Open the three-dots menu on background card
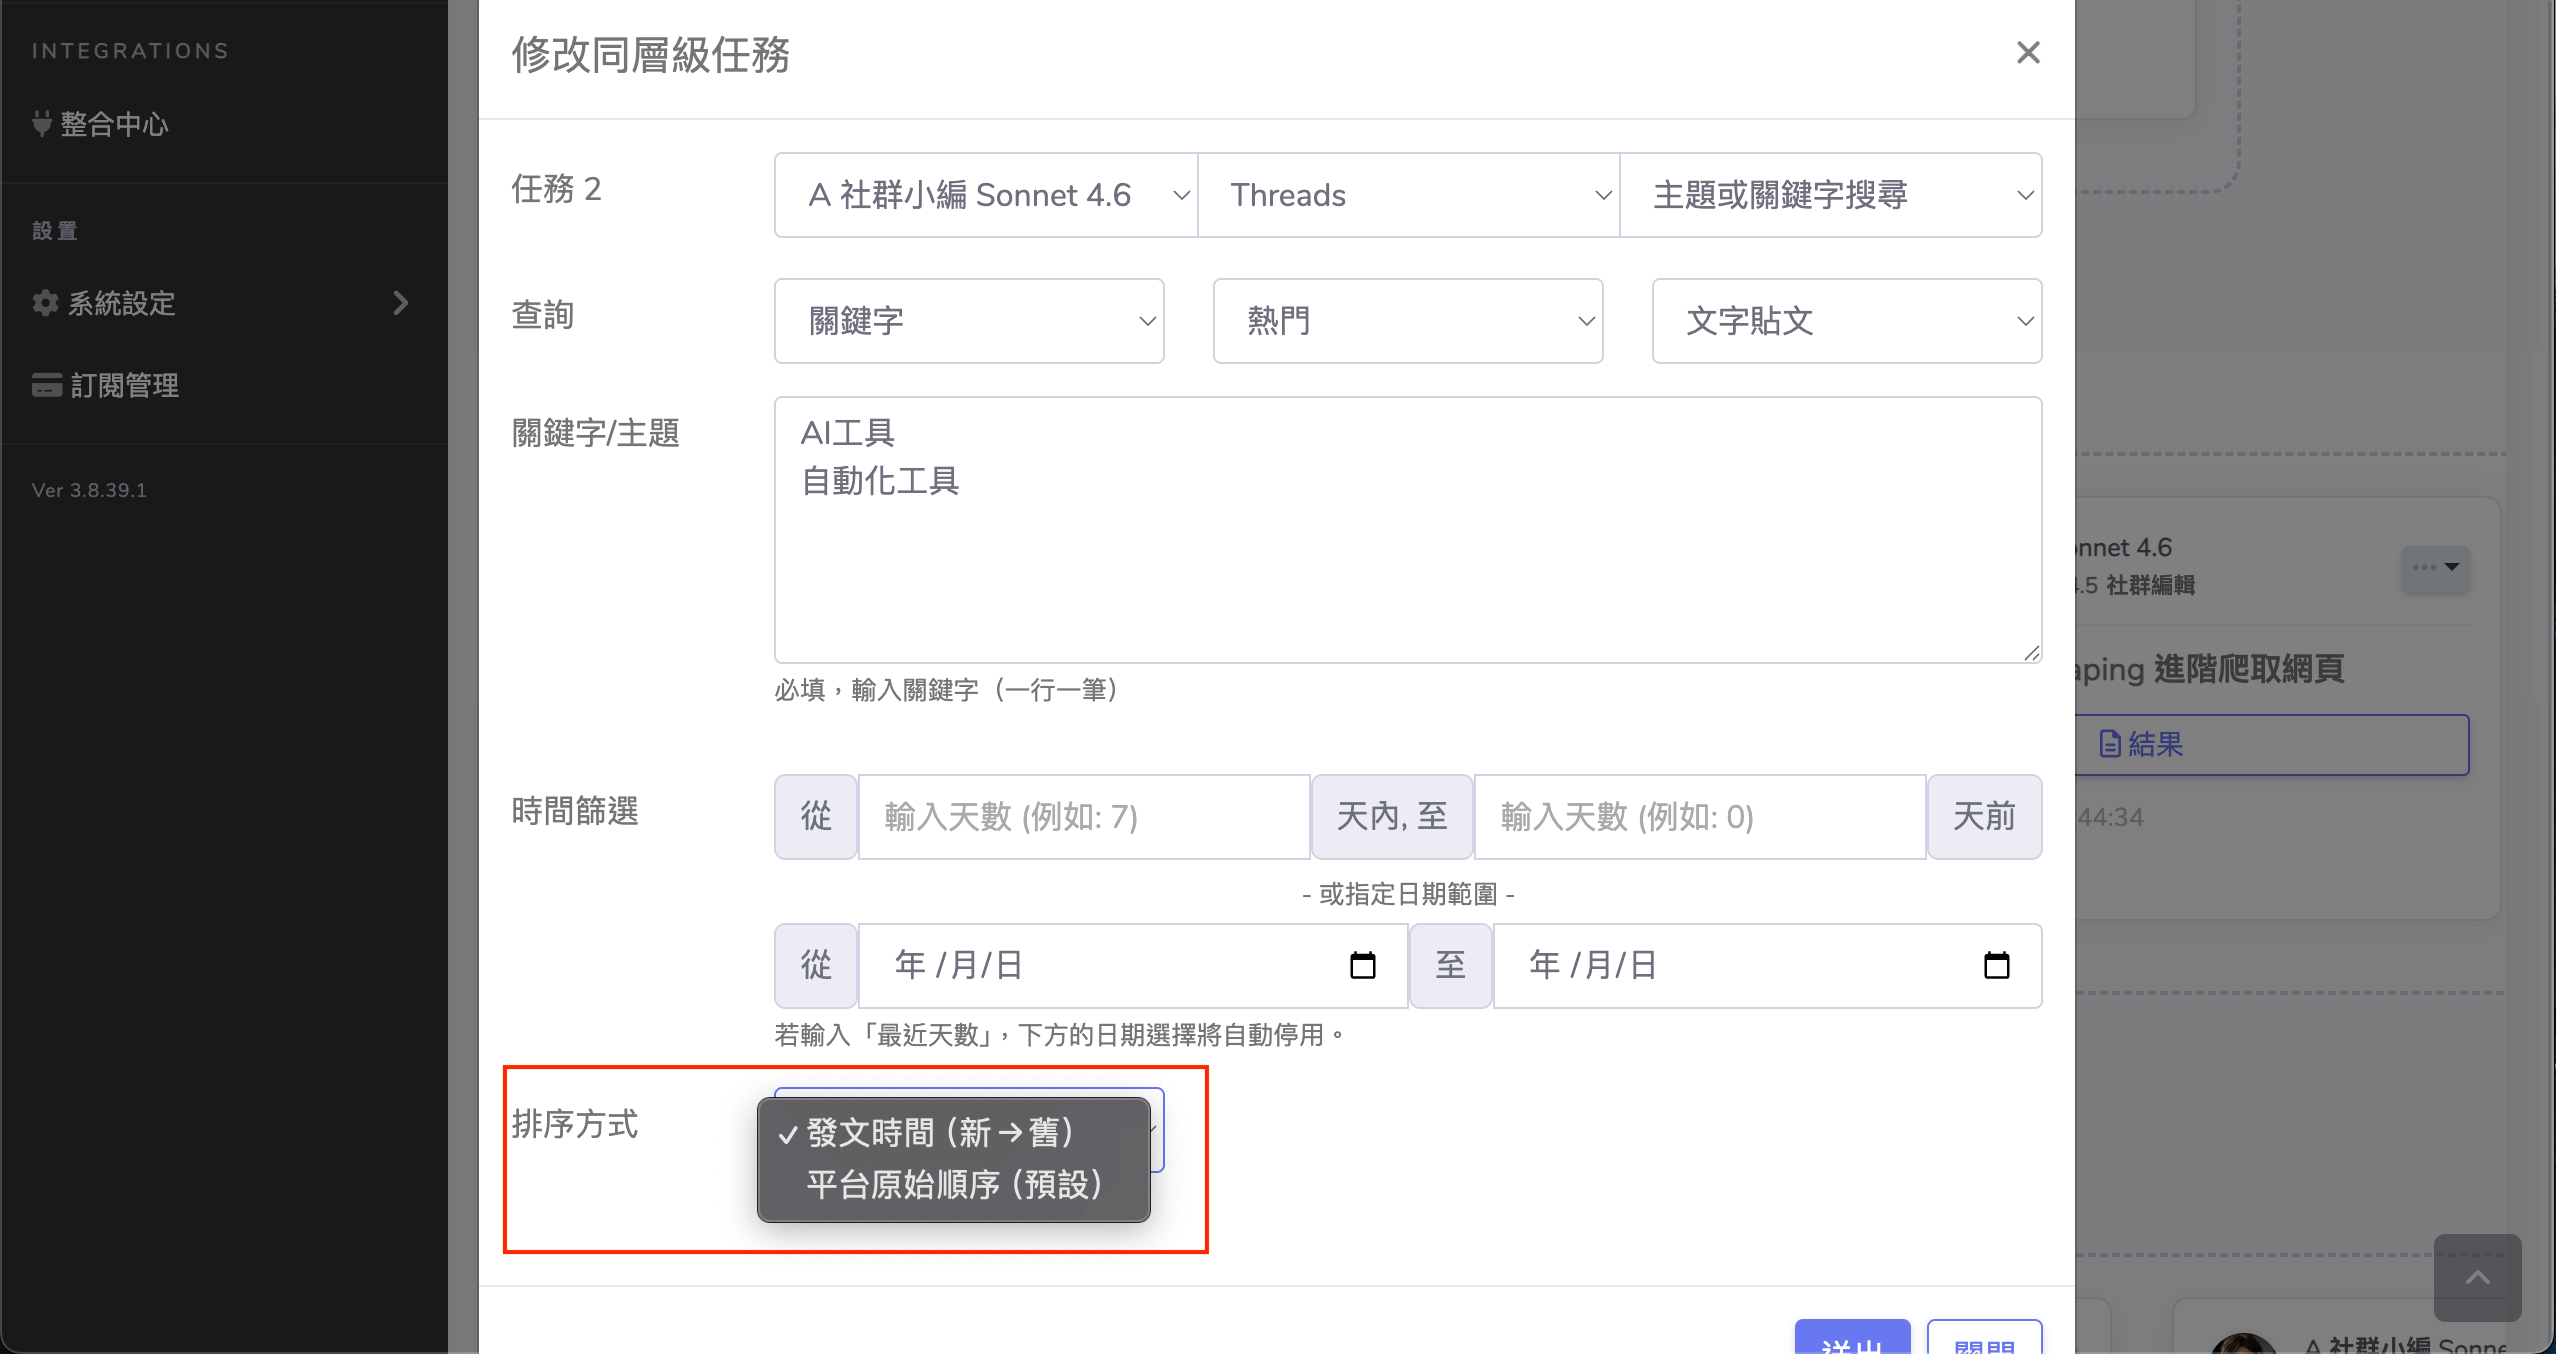This screenshot has height=1354, width=2556. (x=2434, y=568)
